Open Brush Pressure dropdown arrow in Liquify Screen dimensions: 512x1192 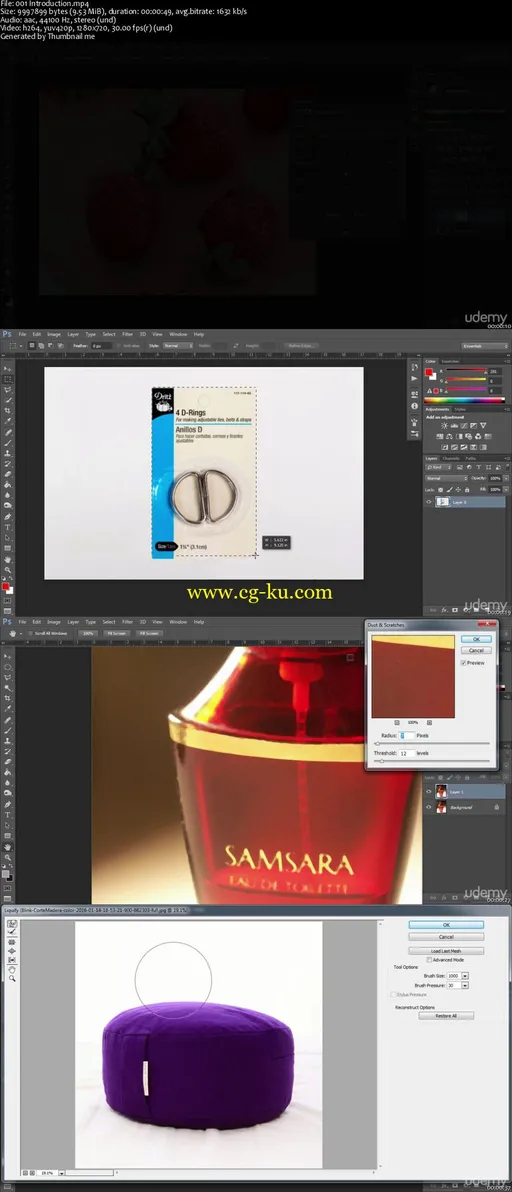[x=465, y=985]
